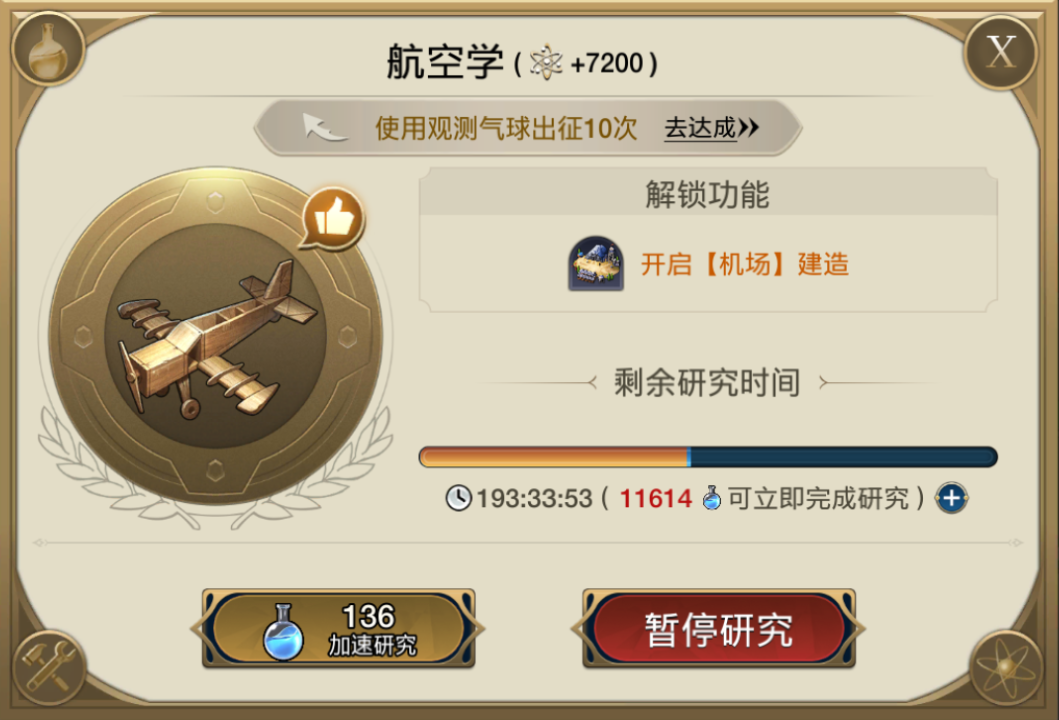Open the 去达成 link

(x=711, y=128)
